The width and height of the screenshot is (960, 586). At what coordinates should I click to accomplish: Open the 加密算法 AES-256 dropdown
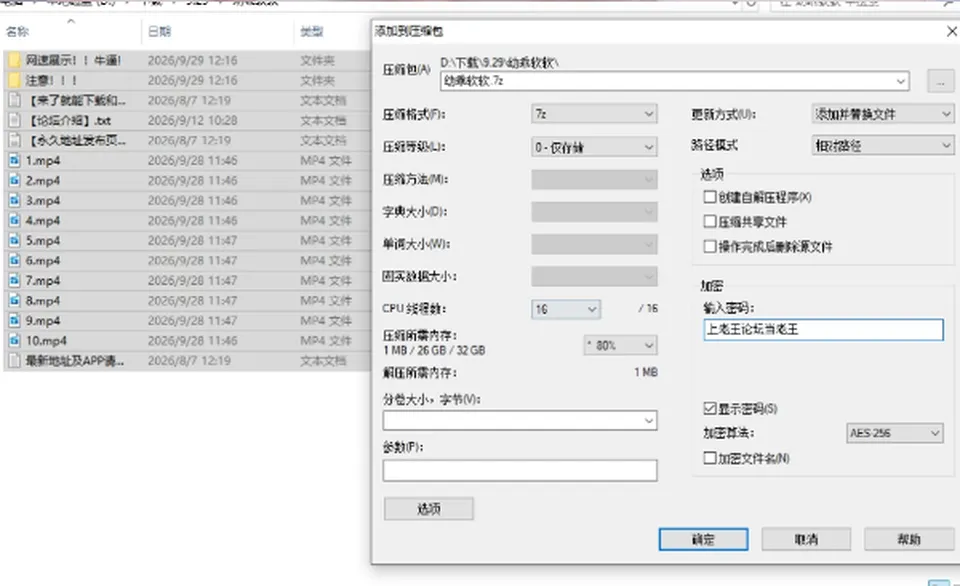click(894, 433)
